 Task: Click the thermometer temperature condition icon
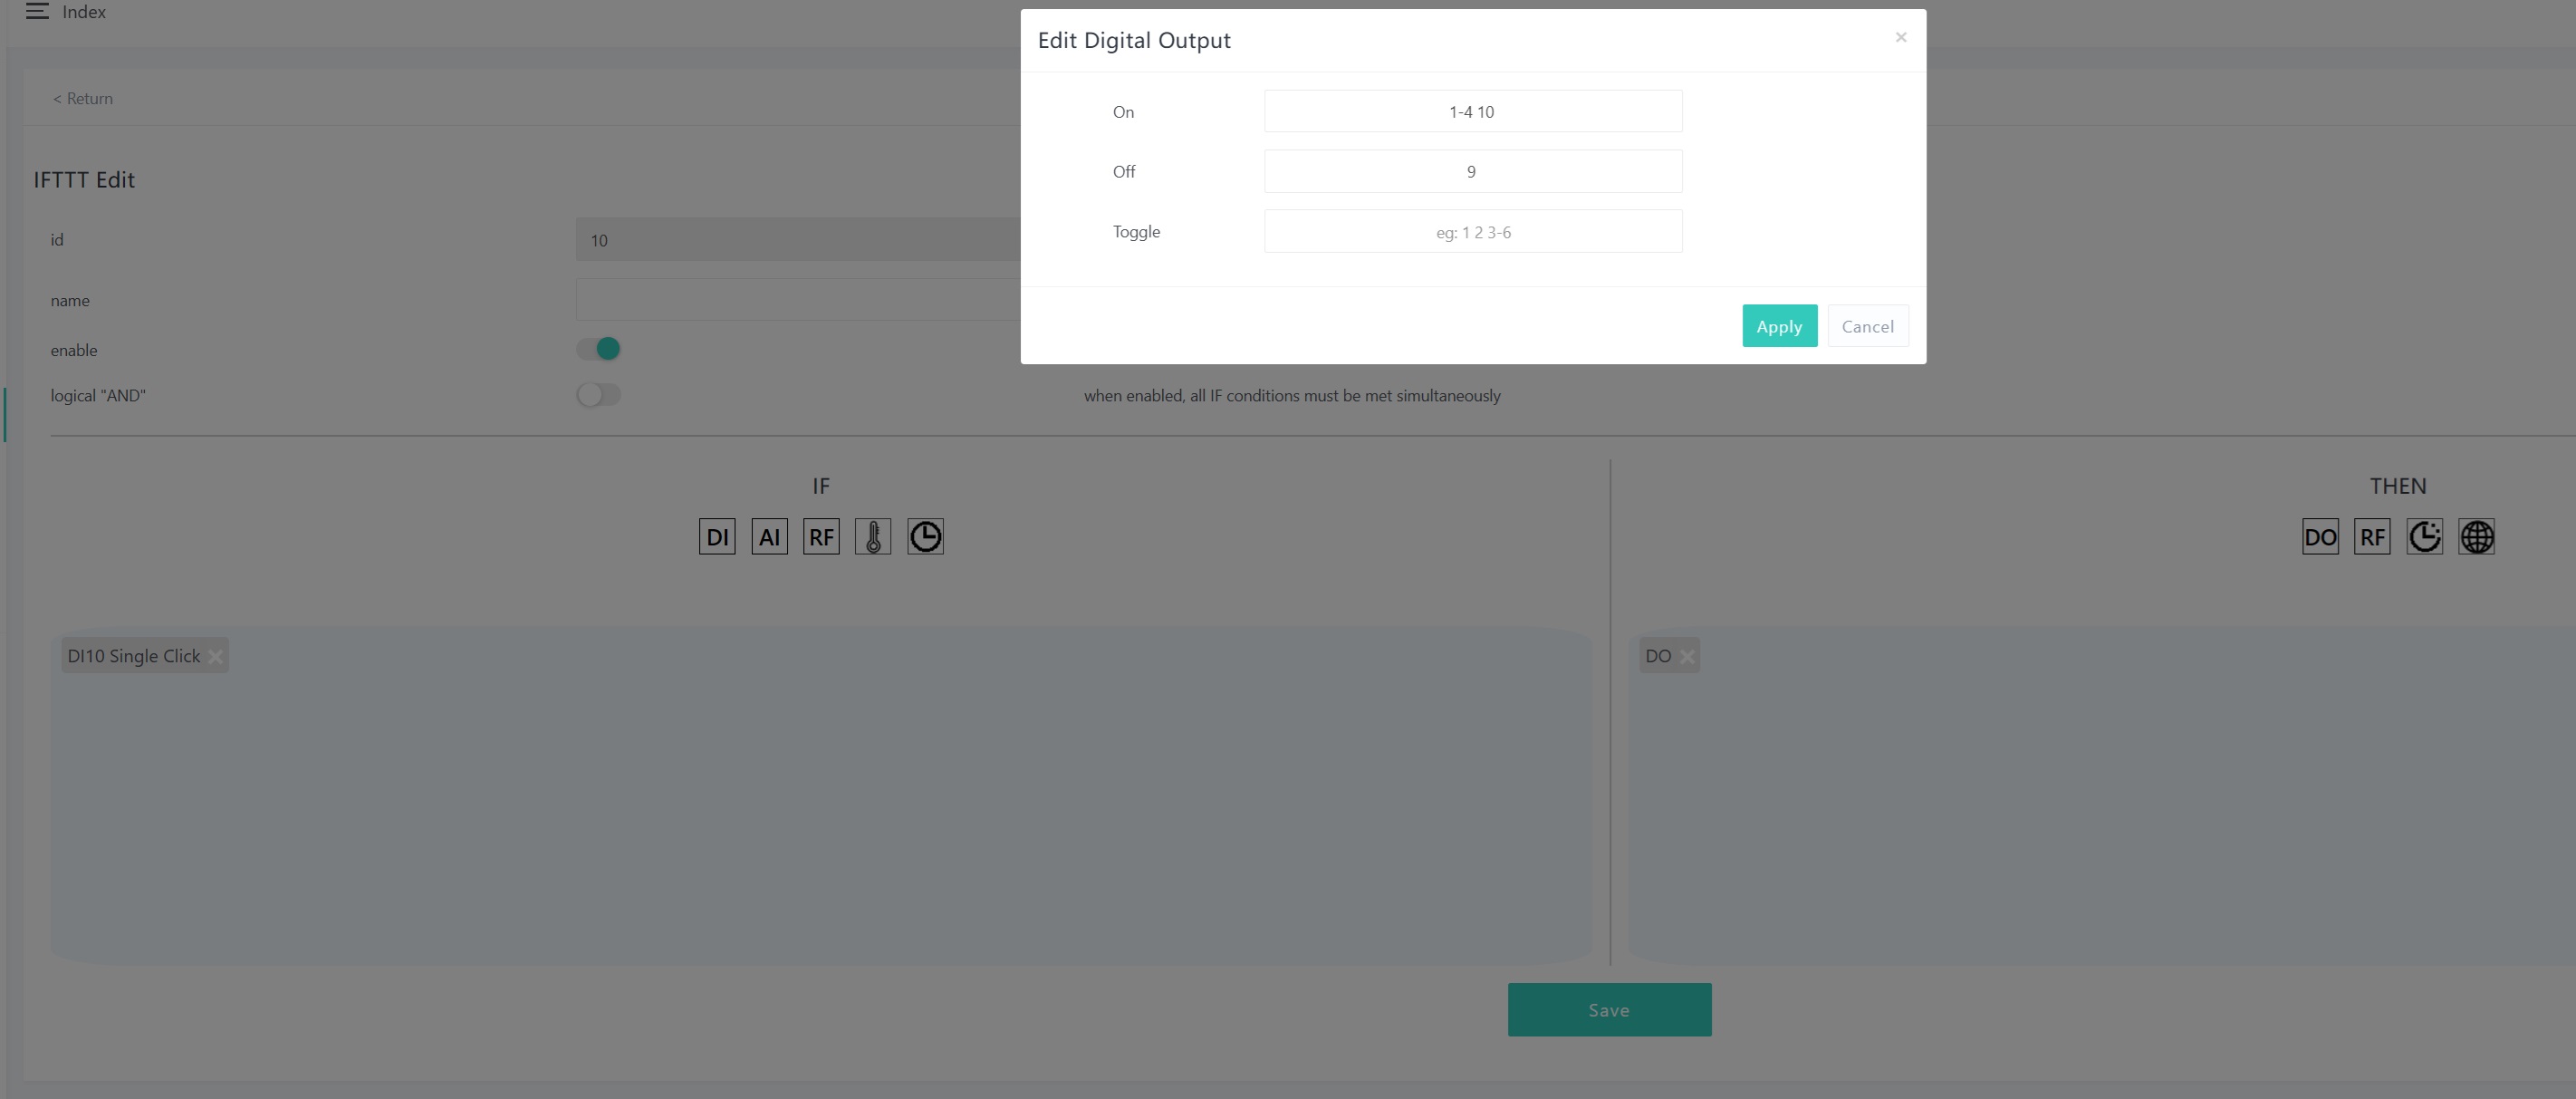coord(873,537)
